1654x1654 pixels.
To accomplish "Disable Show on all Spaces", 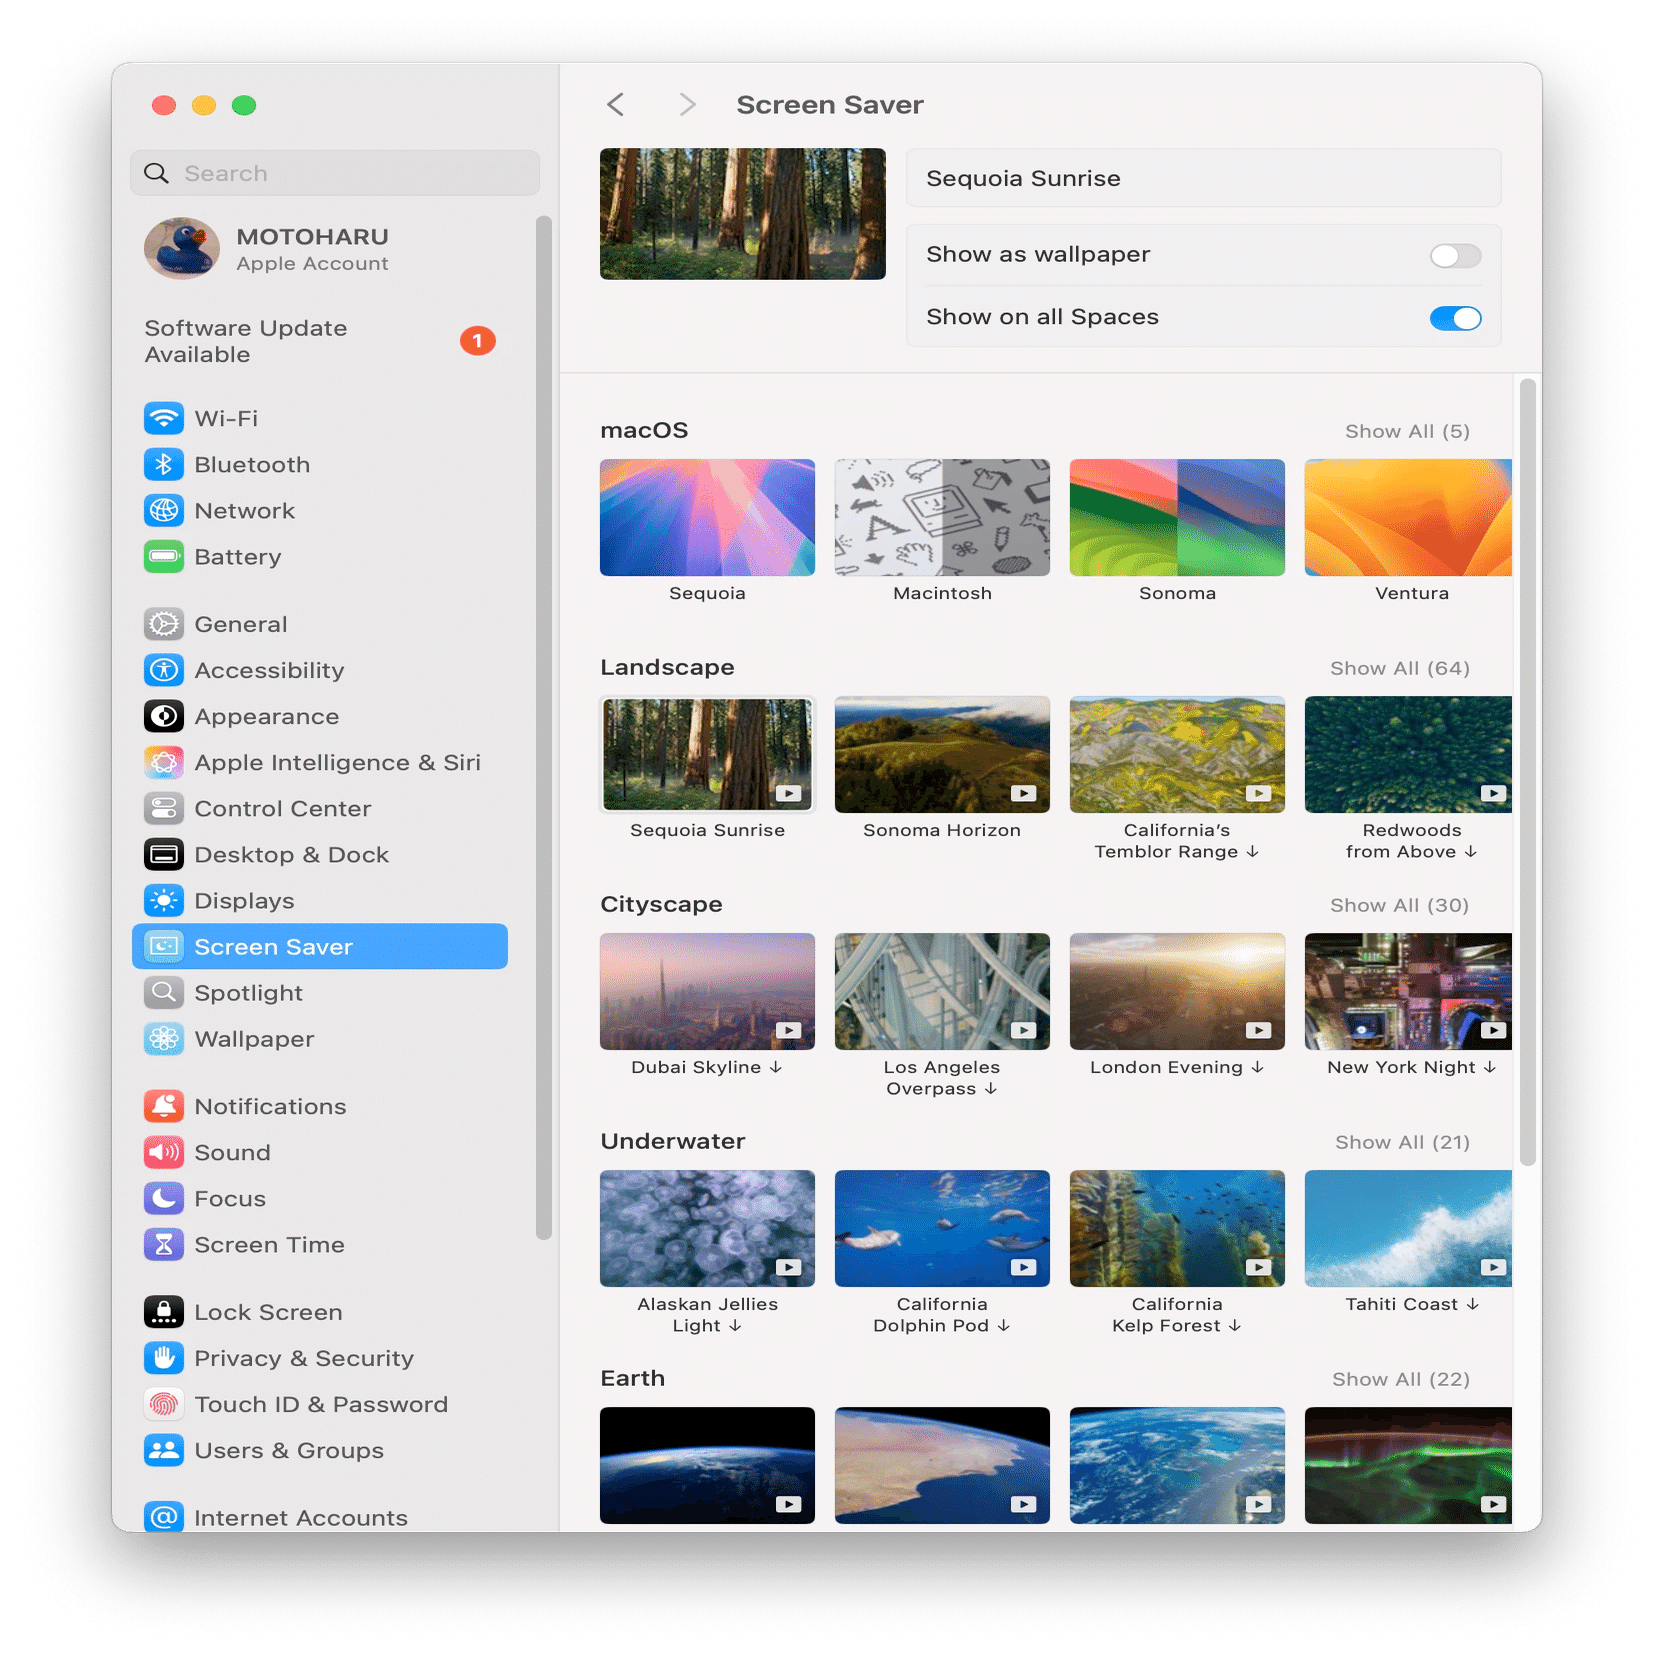I will (1455, 318).
